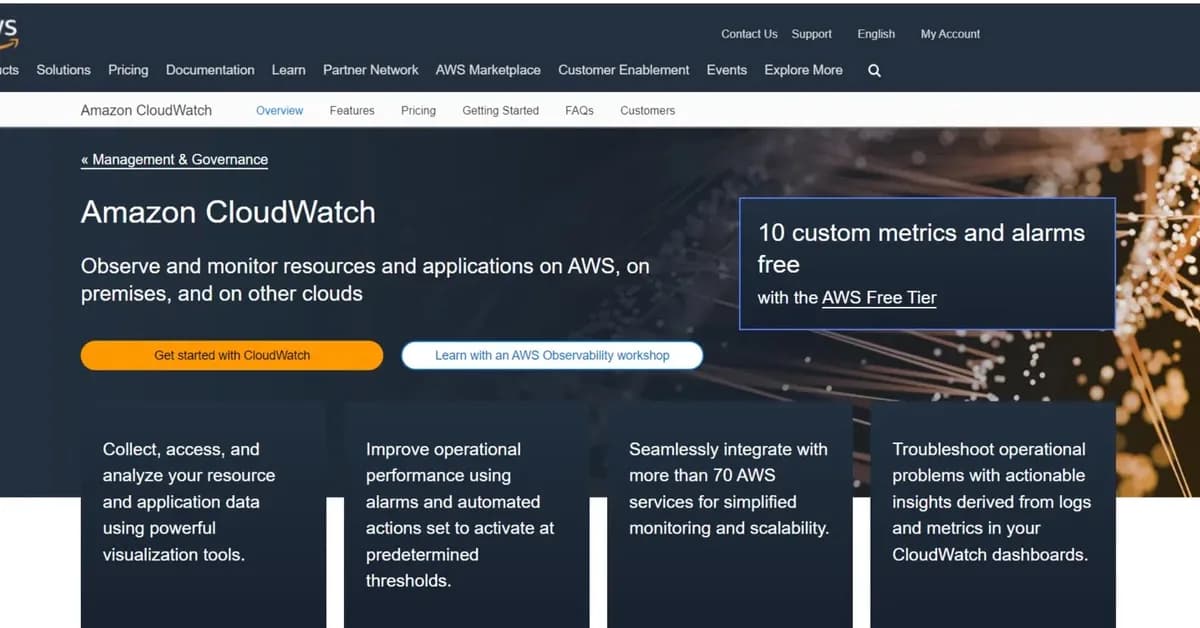
Task: Click the AWS logo
Action: 8,32
